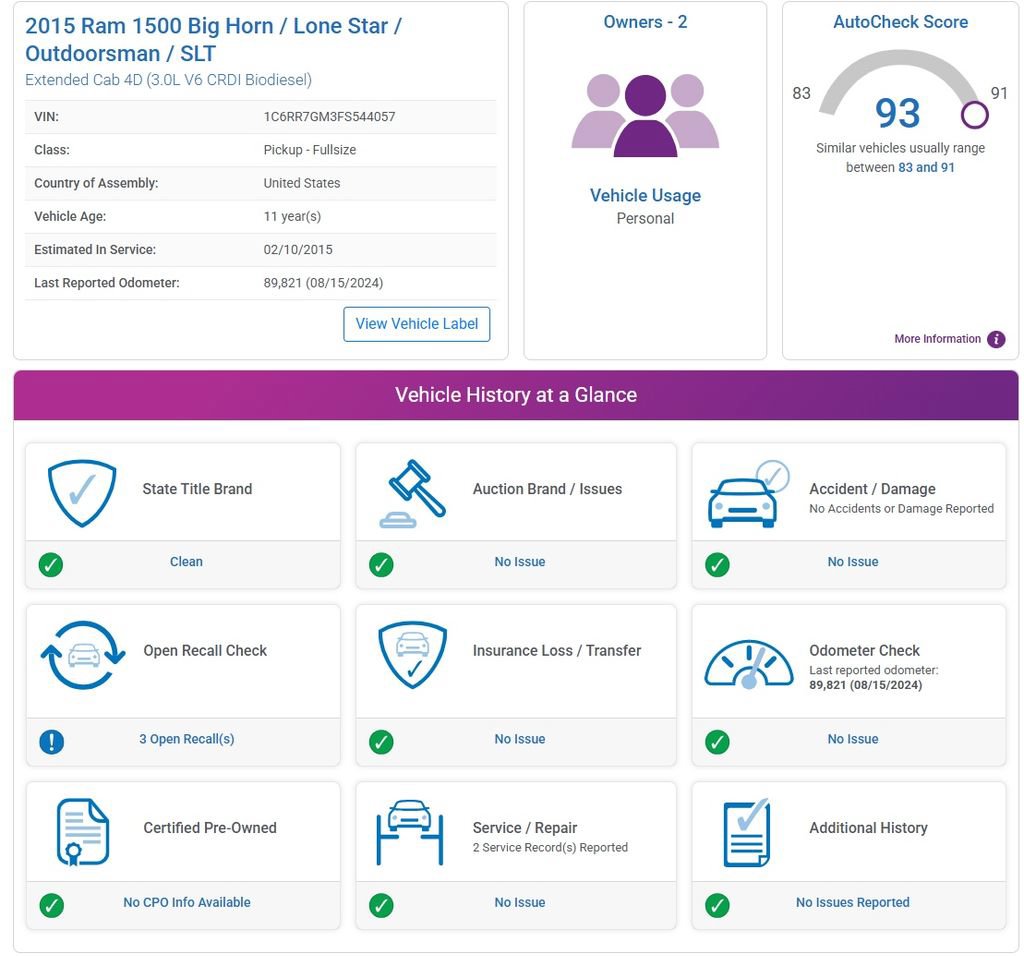Click the 'No Accidents or Damage Reported' text
Image resolution: width=1024 pixels, height=956 pixels.
901,509
